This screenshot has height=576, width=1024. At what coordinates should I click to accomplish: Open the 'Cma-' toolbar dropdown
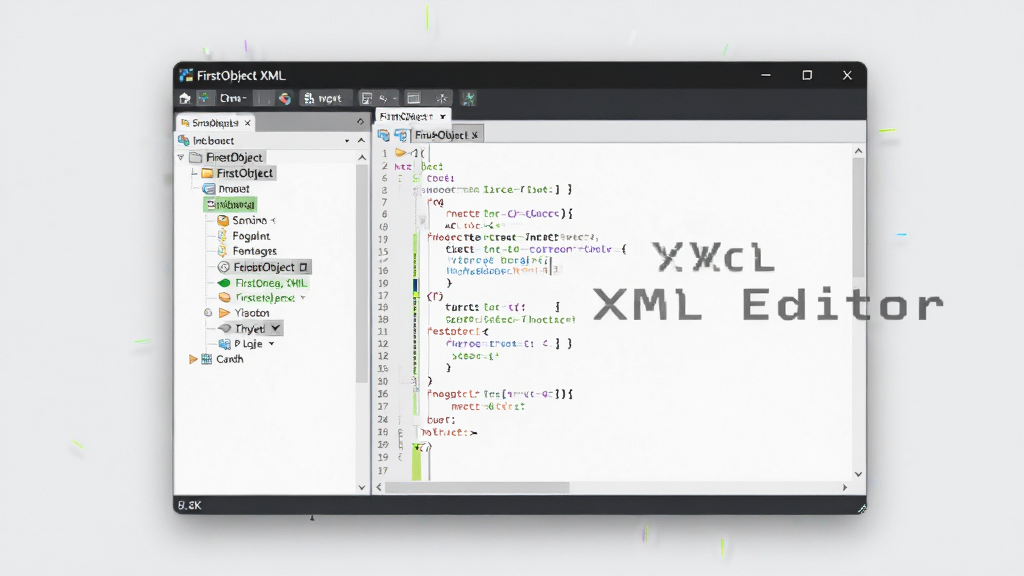[x=233, y=98]
